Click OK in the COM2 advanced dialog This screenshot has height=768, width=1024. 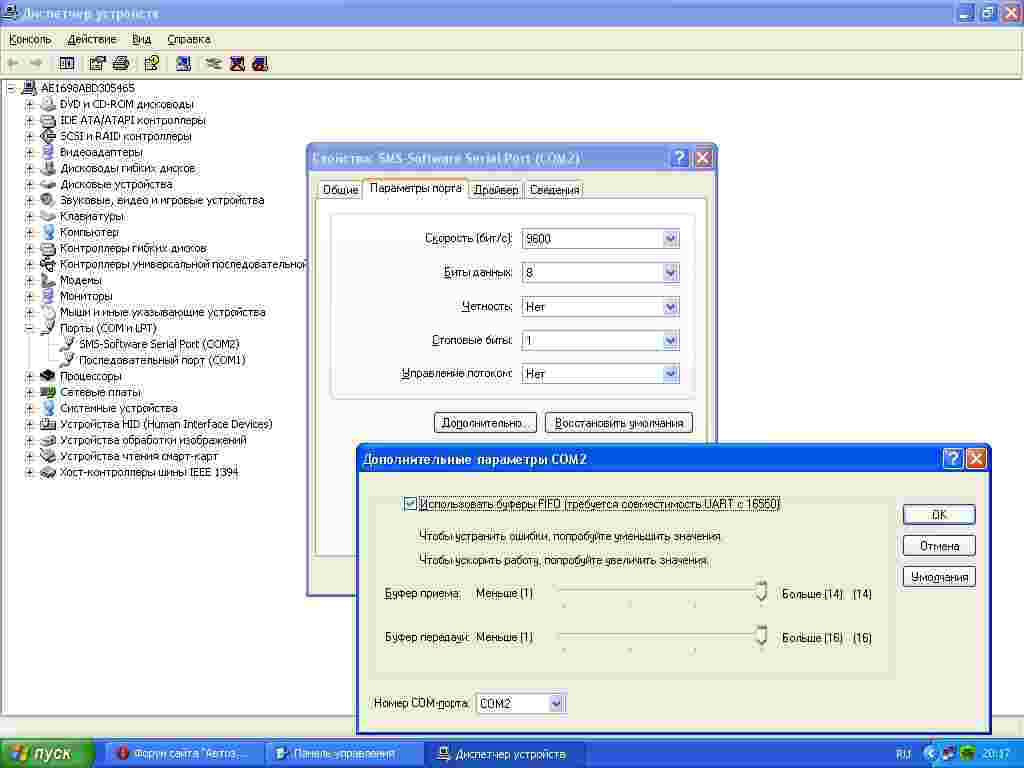click(x=939, y=515)
